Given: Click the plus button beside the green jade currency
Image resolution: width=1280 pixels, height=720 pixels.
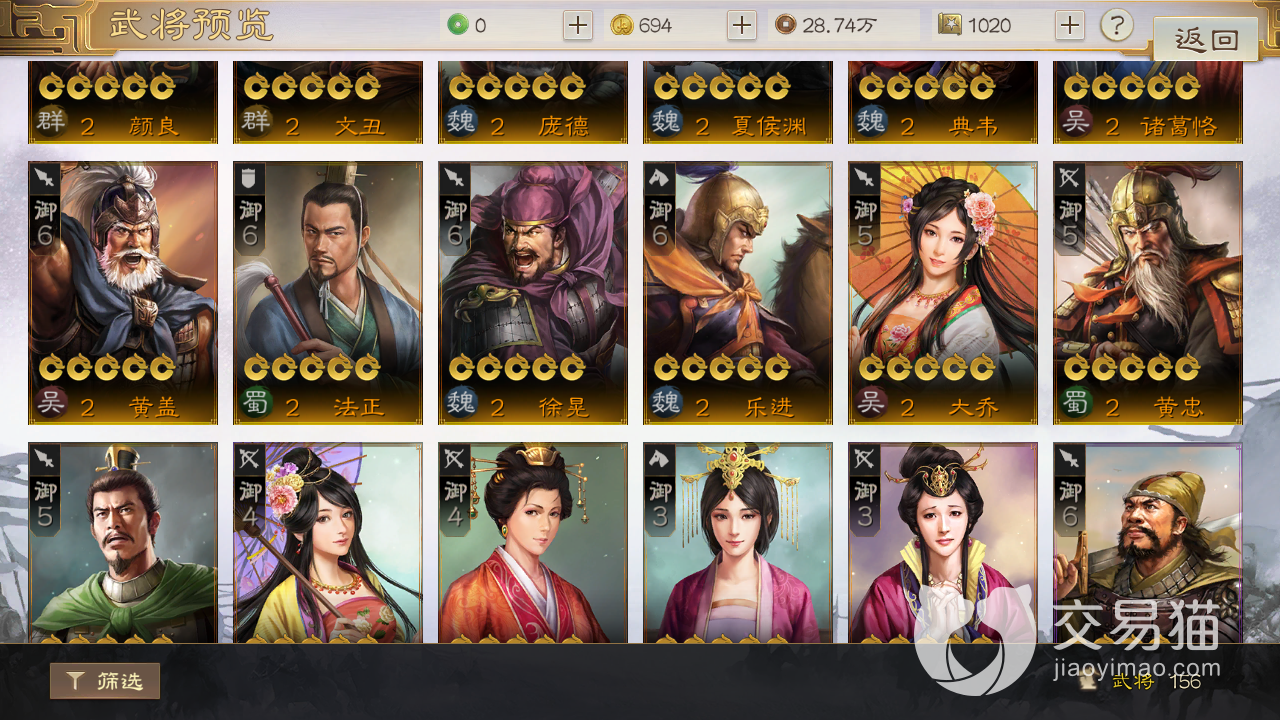Looking at the screenshot, I should tap(578, 26).
